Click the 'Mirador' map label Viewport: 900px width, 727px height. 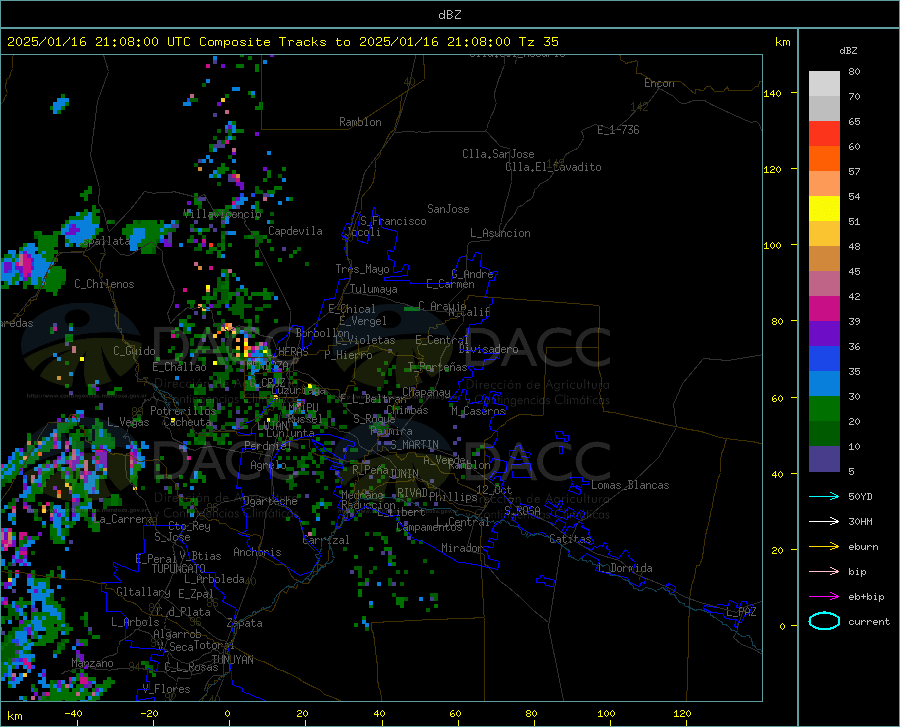click(462, 548)
